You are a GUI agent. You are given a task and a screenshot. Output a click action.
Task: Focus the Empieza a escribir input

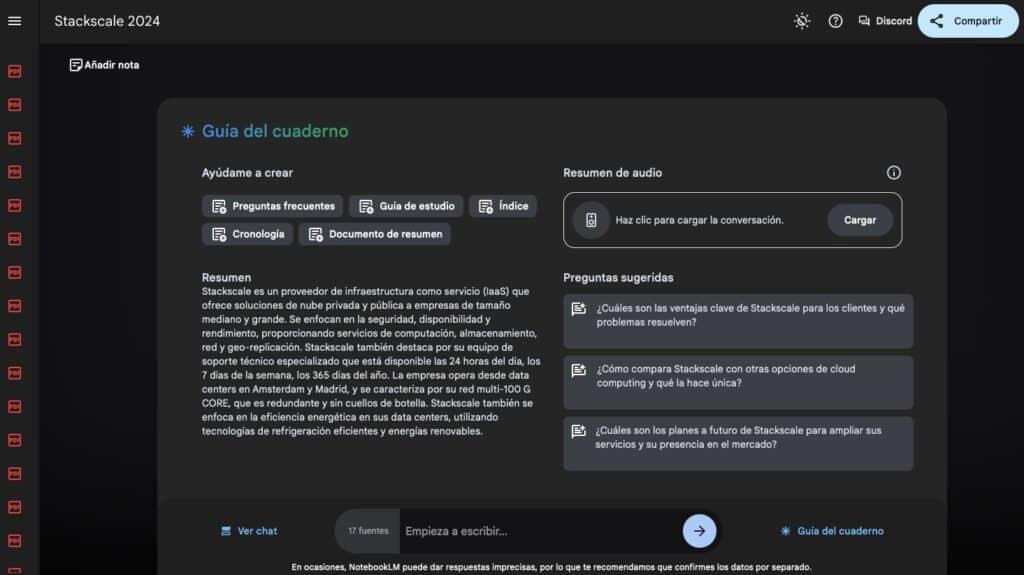(x=541, y=531)
